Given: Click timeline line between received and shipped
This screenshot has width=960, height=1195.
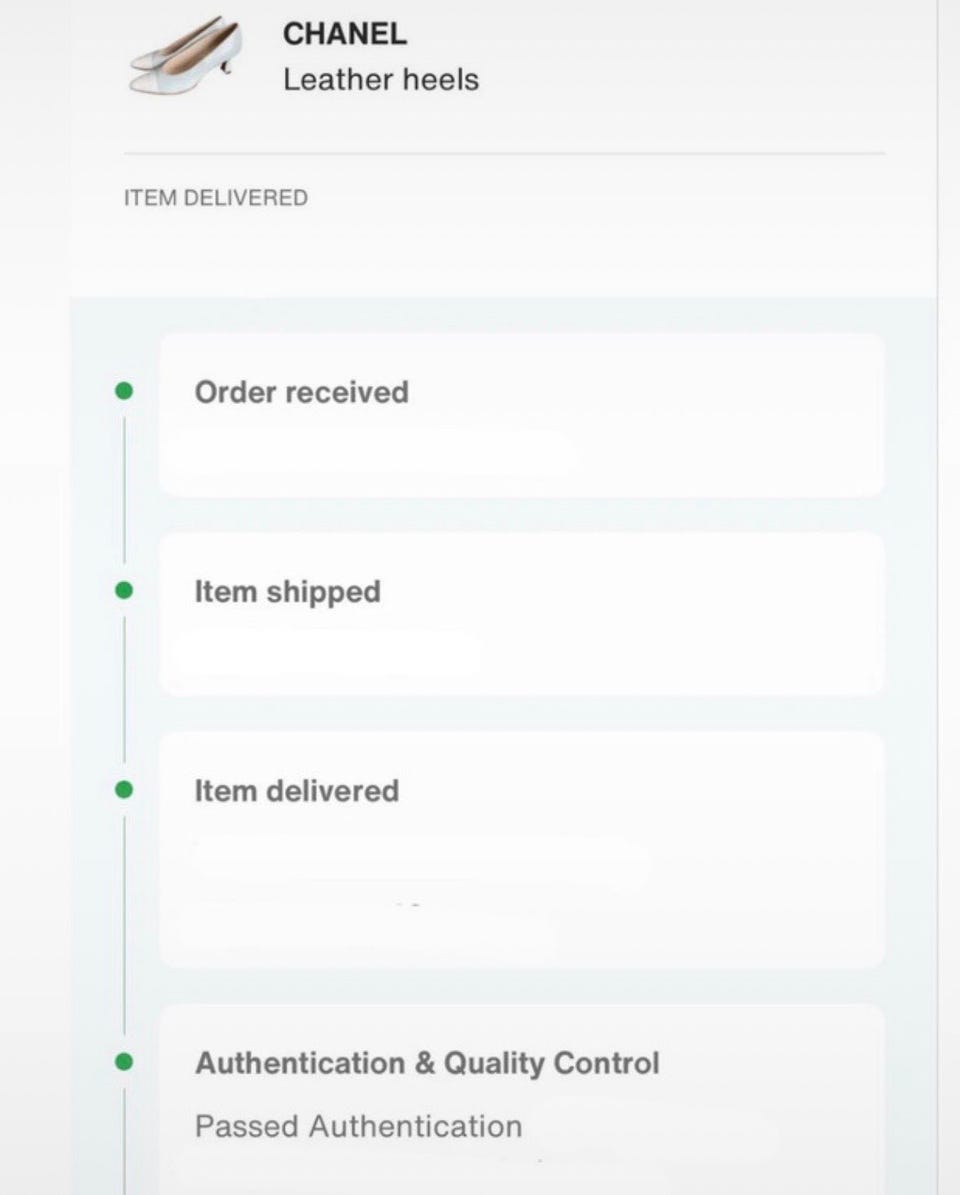Looking at the screenshot, I should tap(124, 489).
